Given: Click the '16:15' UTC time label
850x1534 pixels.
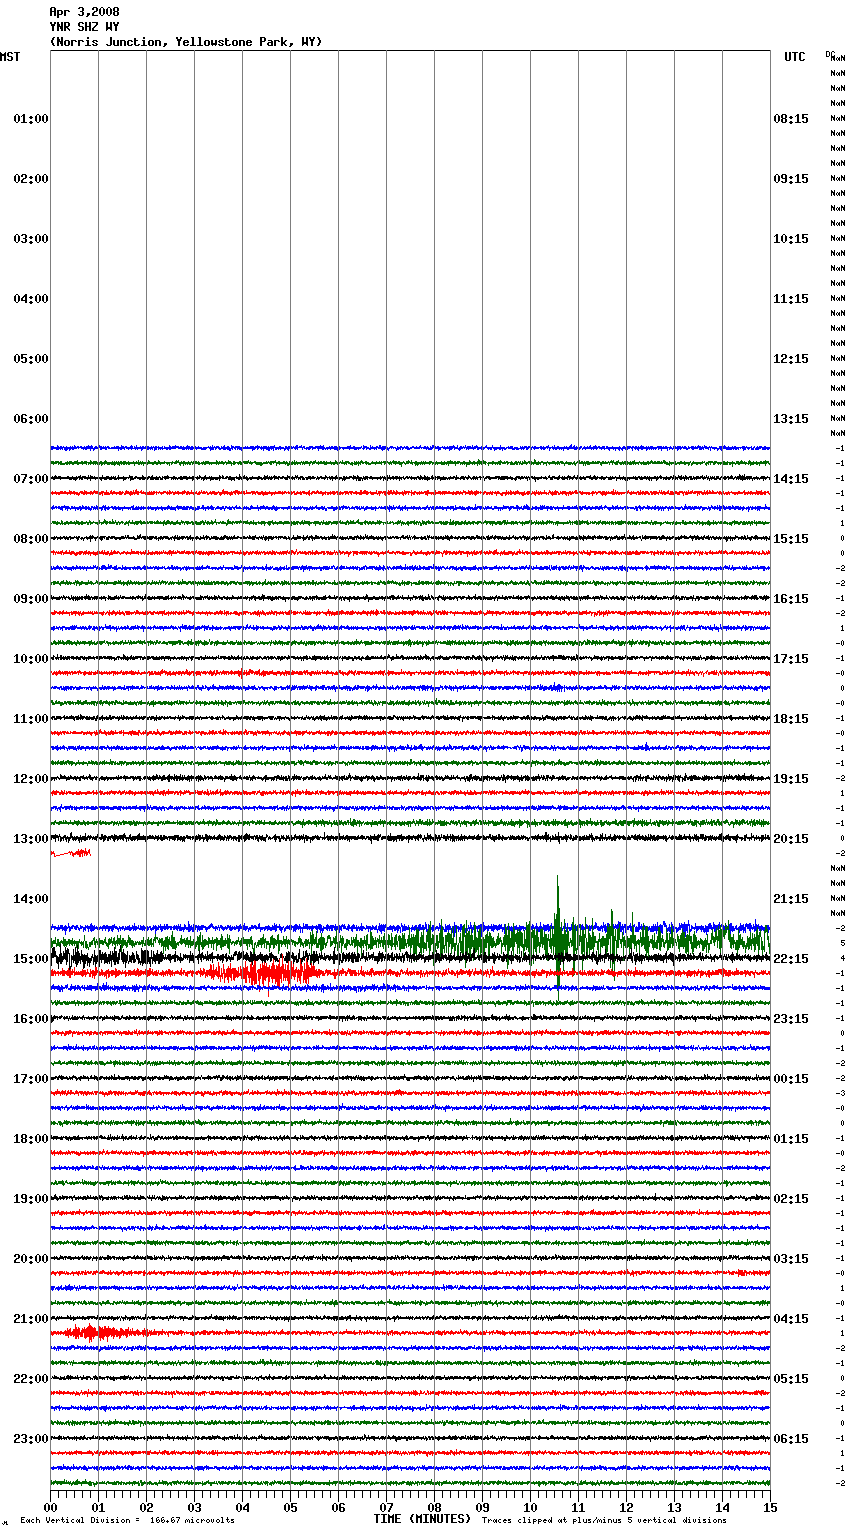Looking at the screenshot, I should coord(791,599).
